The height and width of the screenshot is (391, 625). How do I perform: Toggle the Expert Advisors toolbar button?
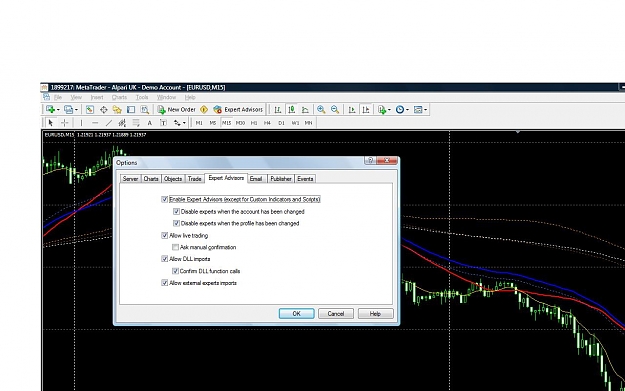[238, 109]
